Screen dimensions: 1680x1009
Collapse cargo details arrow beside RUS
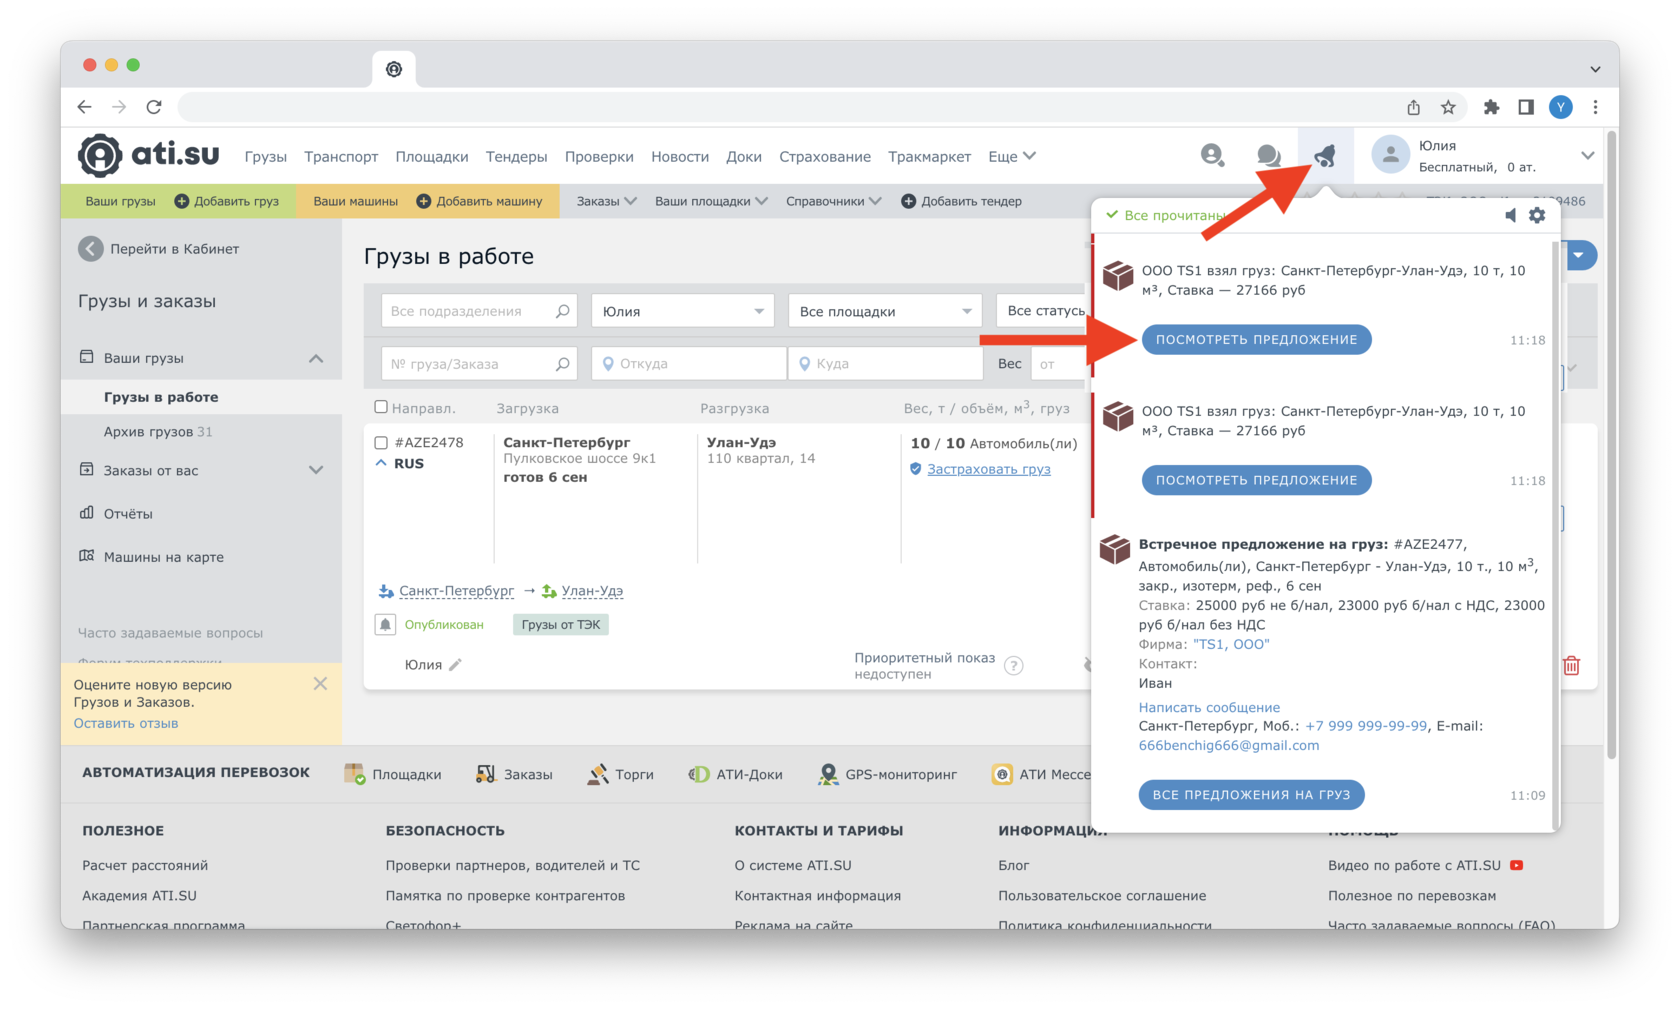pyautogui.click(x=381, y=463)
